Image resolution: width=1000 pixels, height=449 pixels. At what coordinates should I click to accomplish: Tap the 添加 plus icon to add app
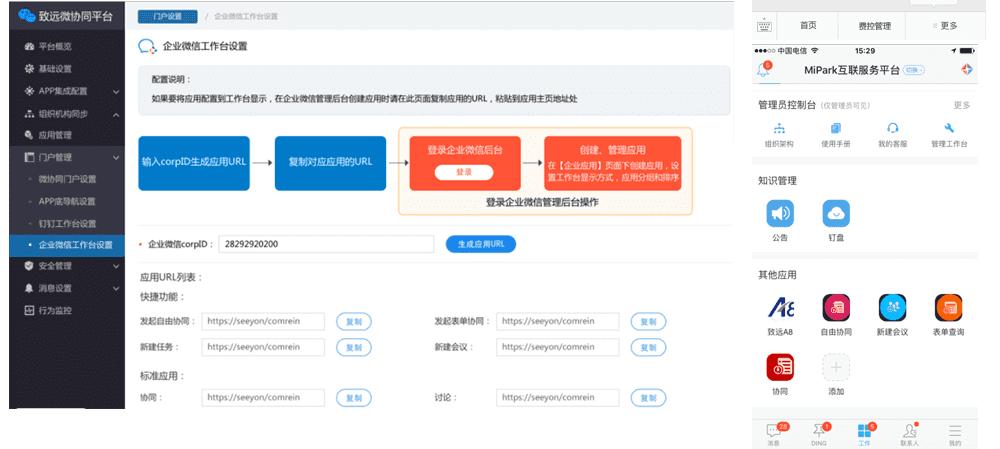tap(836, 367)
